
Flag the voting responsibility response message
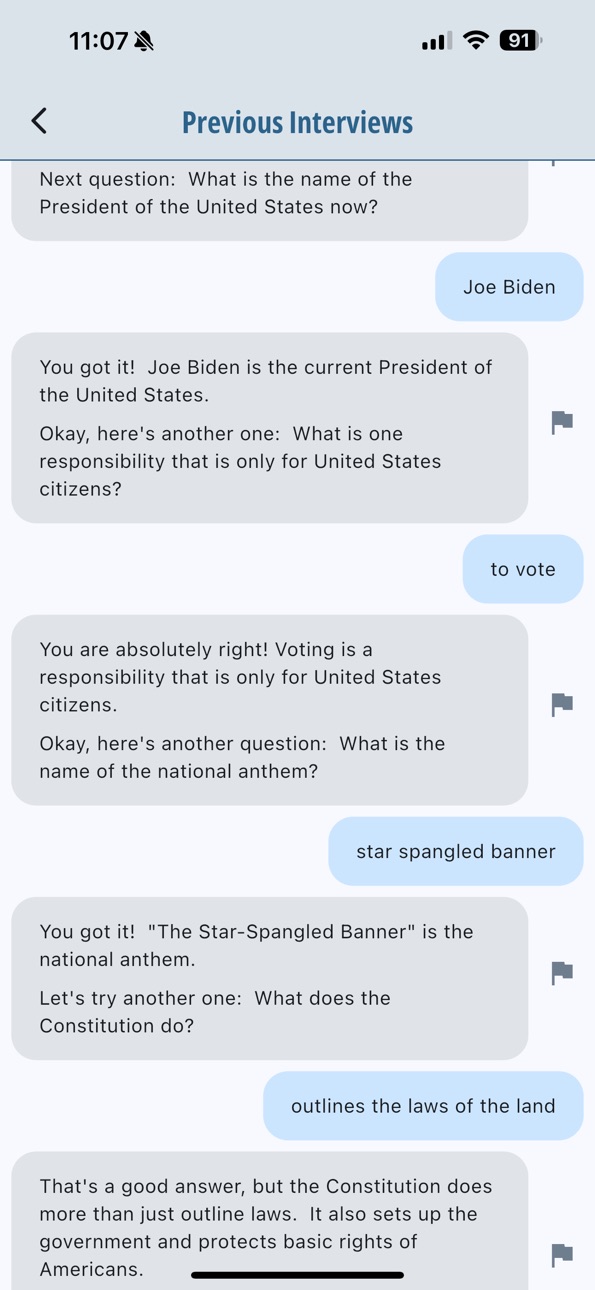pos(562,704)
